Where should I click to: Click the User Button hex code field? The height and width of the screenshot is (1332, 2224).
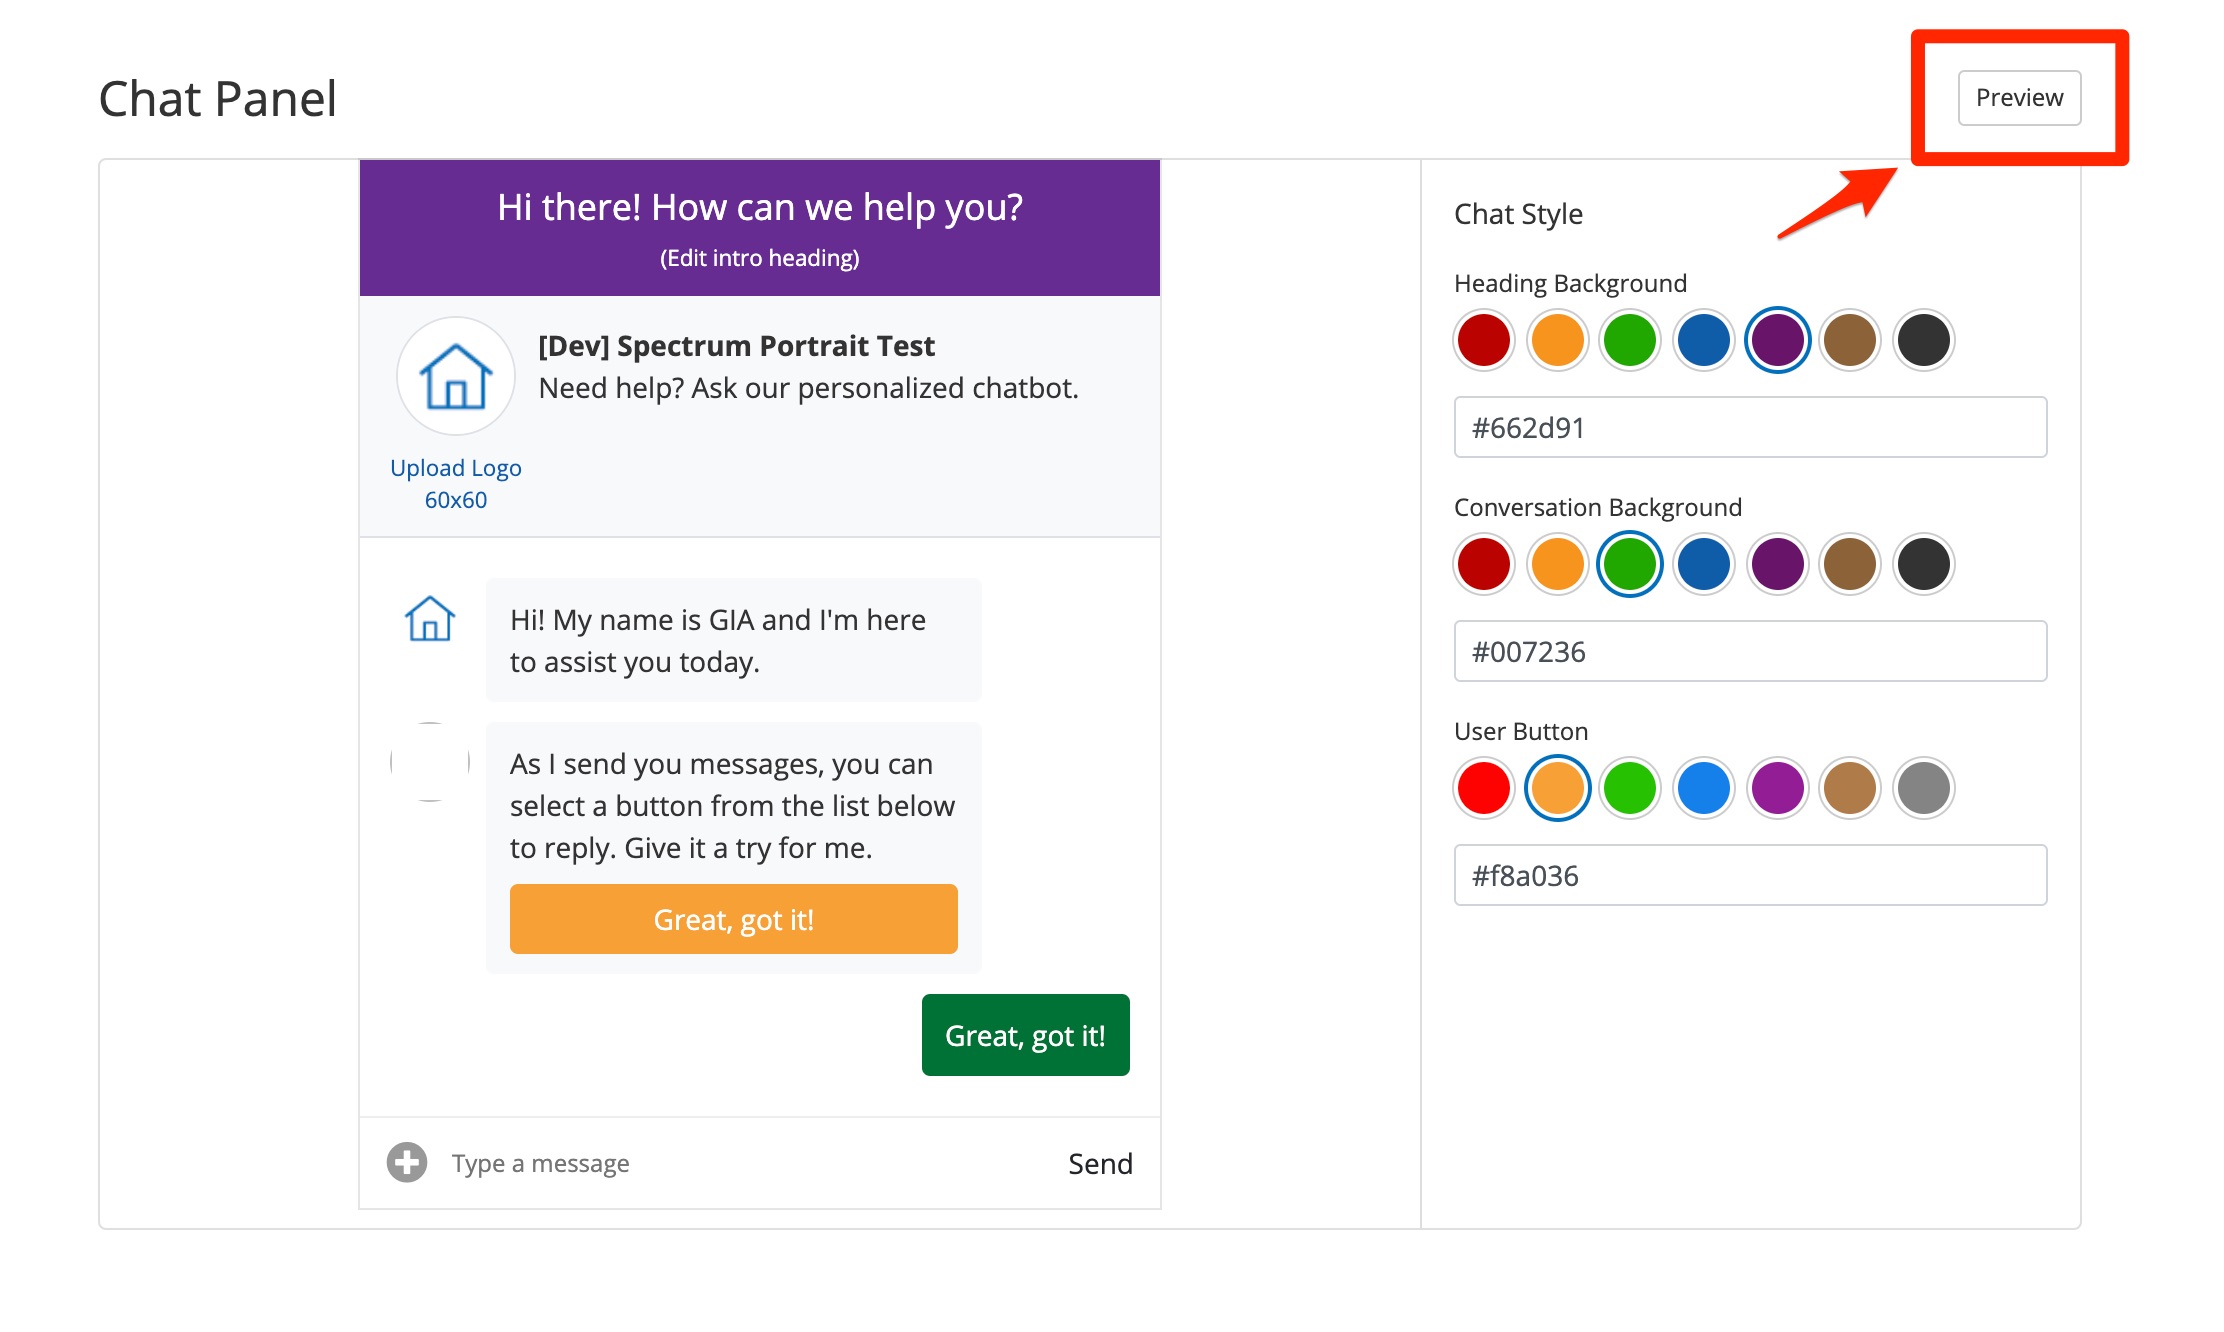click(x=1750, y=876)
